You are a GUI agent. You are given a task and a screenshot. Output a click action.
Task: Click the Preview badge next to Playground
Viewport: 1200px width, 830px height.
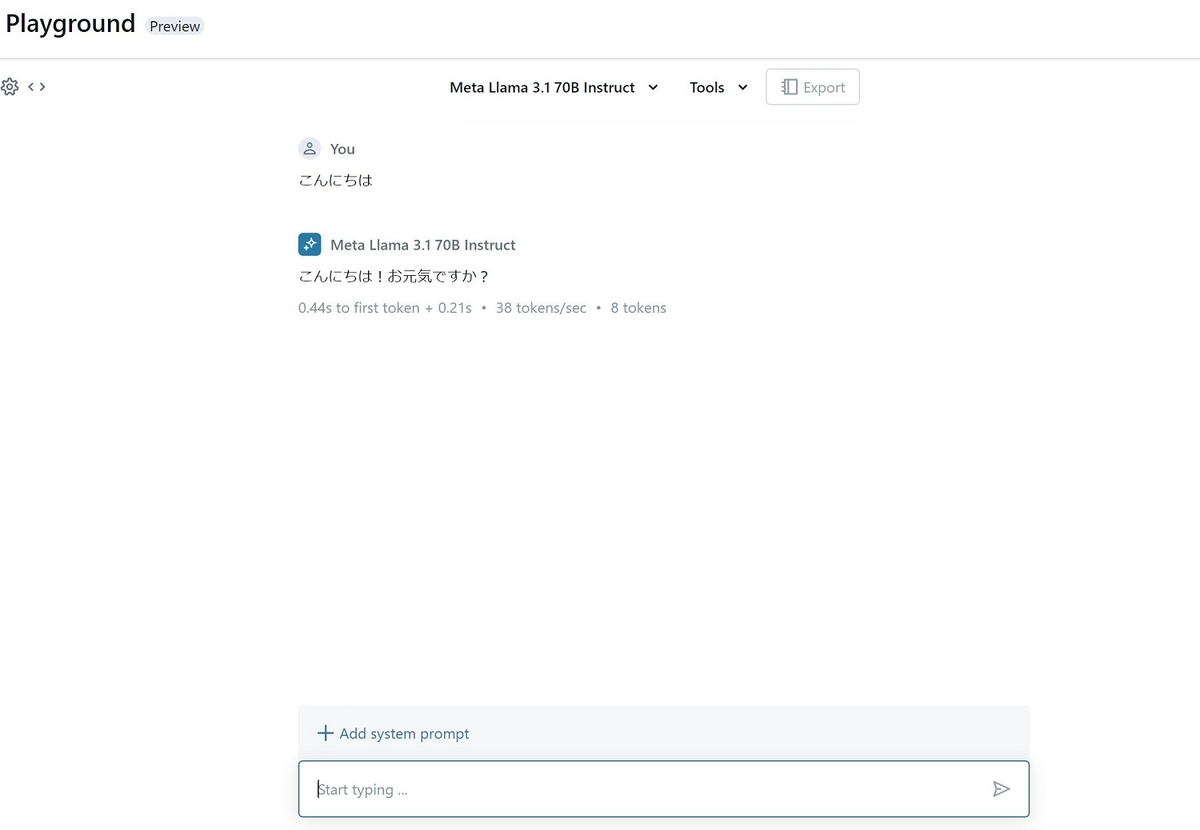[174, 26]
